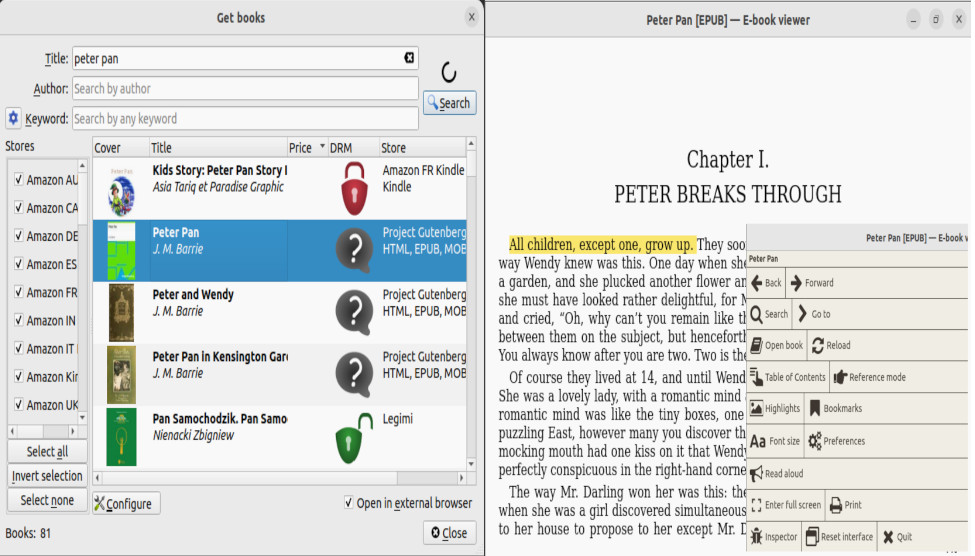Select the Pan Samochodzik cover thumbnail
The width and height of the screenshot is (975, 556).
point(121,437)
